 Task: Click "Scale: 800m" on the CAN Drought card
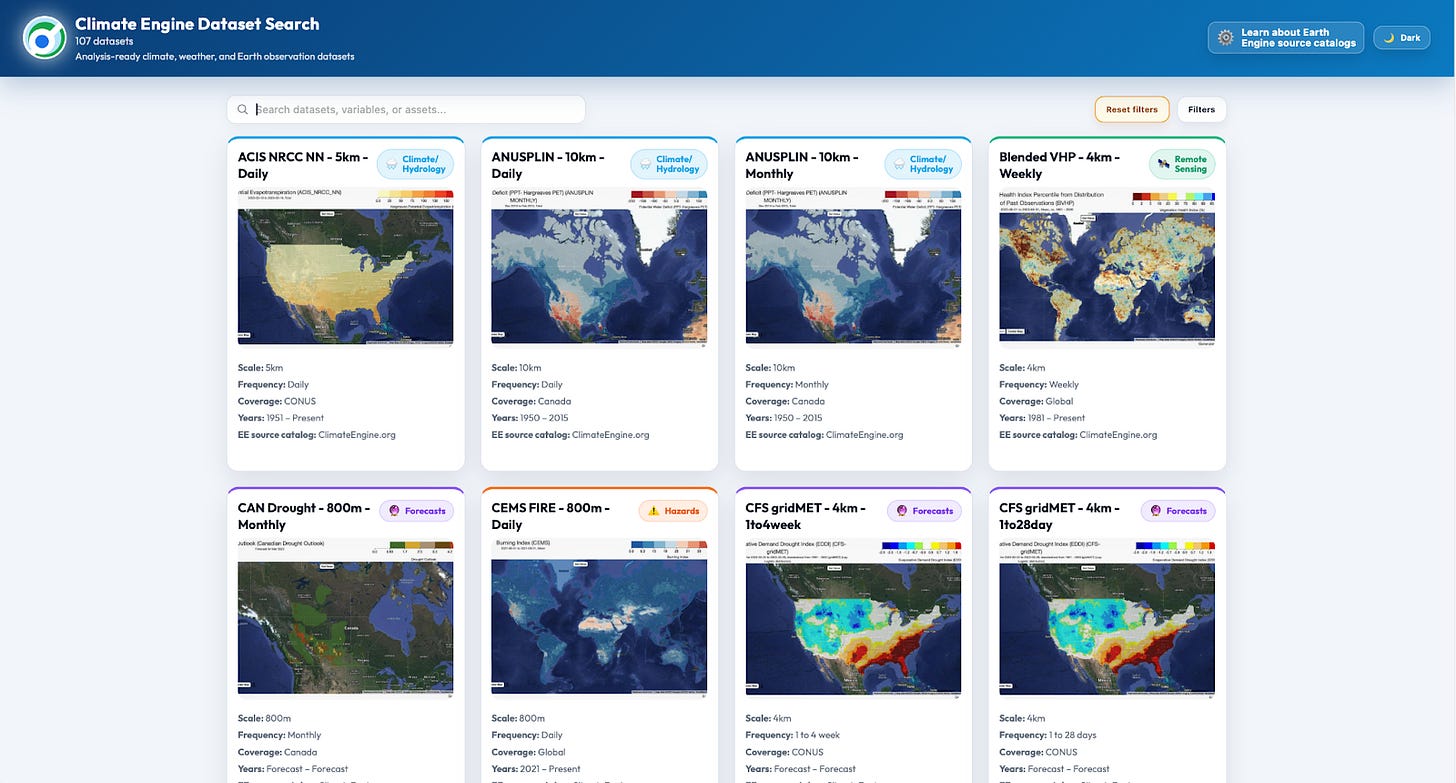point(265,718)
